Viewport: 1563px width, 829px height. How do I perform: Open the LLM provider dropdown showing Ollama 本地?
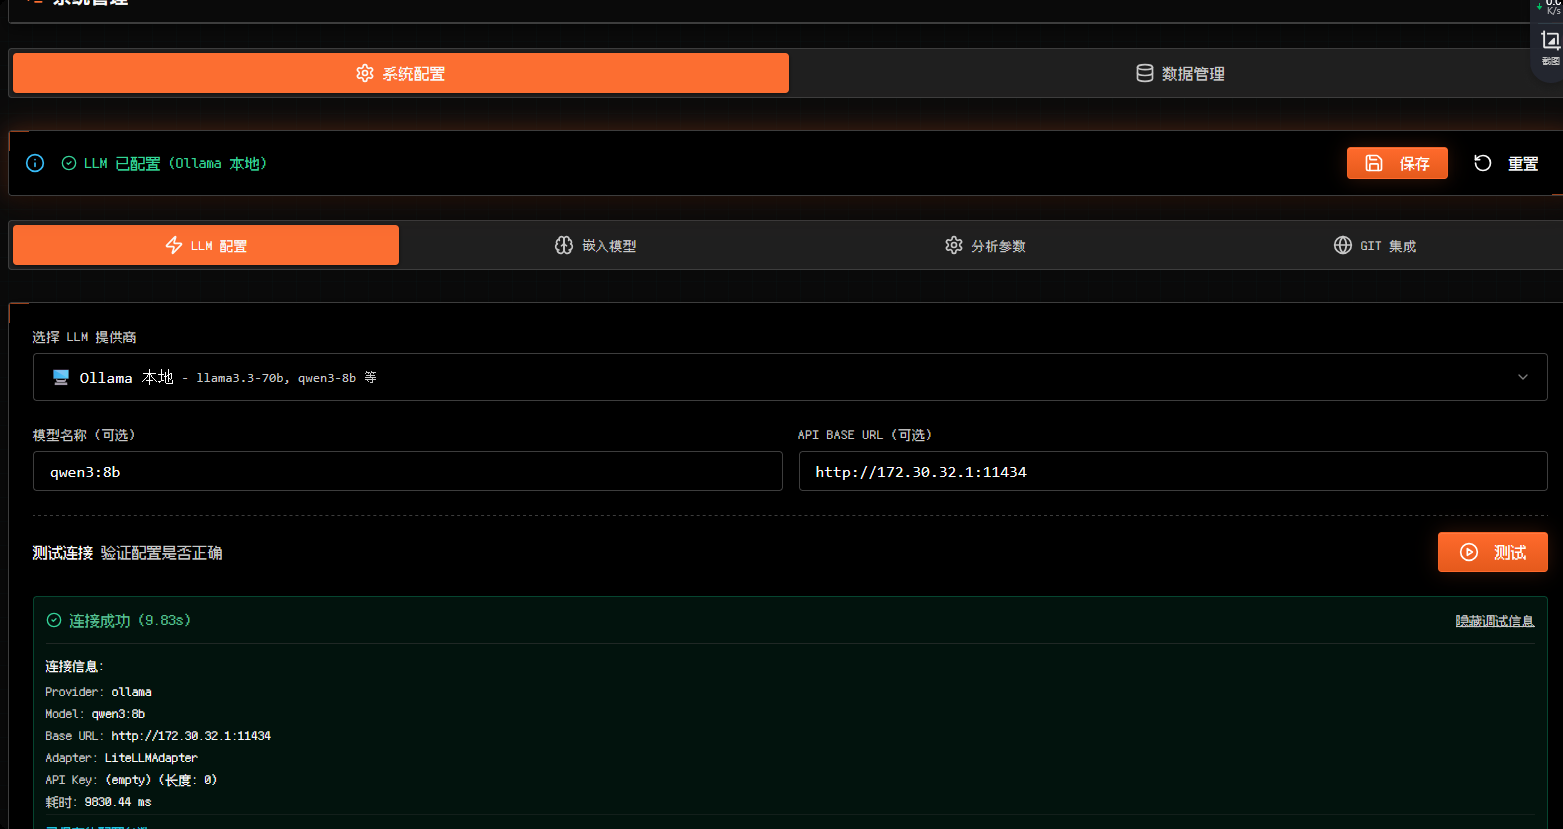click(790, 377)
